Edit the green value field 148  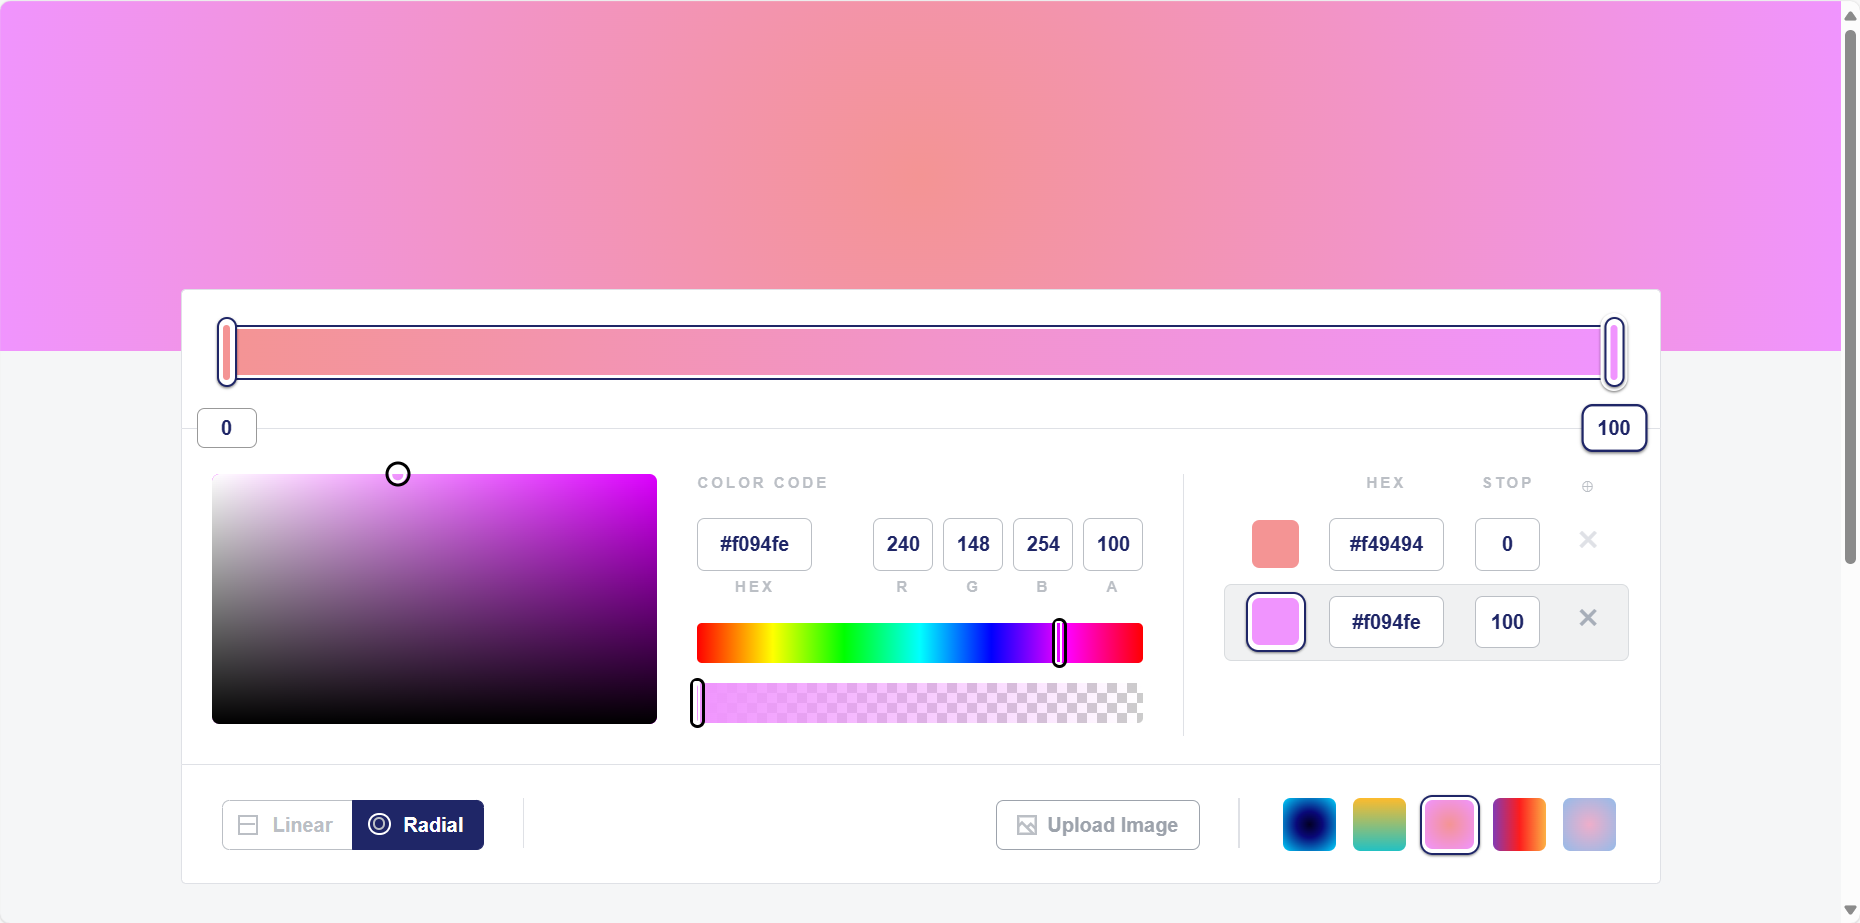coord(973,544)
